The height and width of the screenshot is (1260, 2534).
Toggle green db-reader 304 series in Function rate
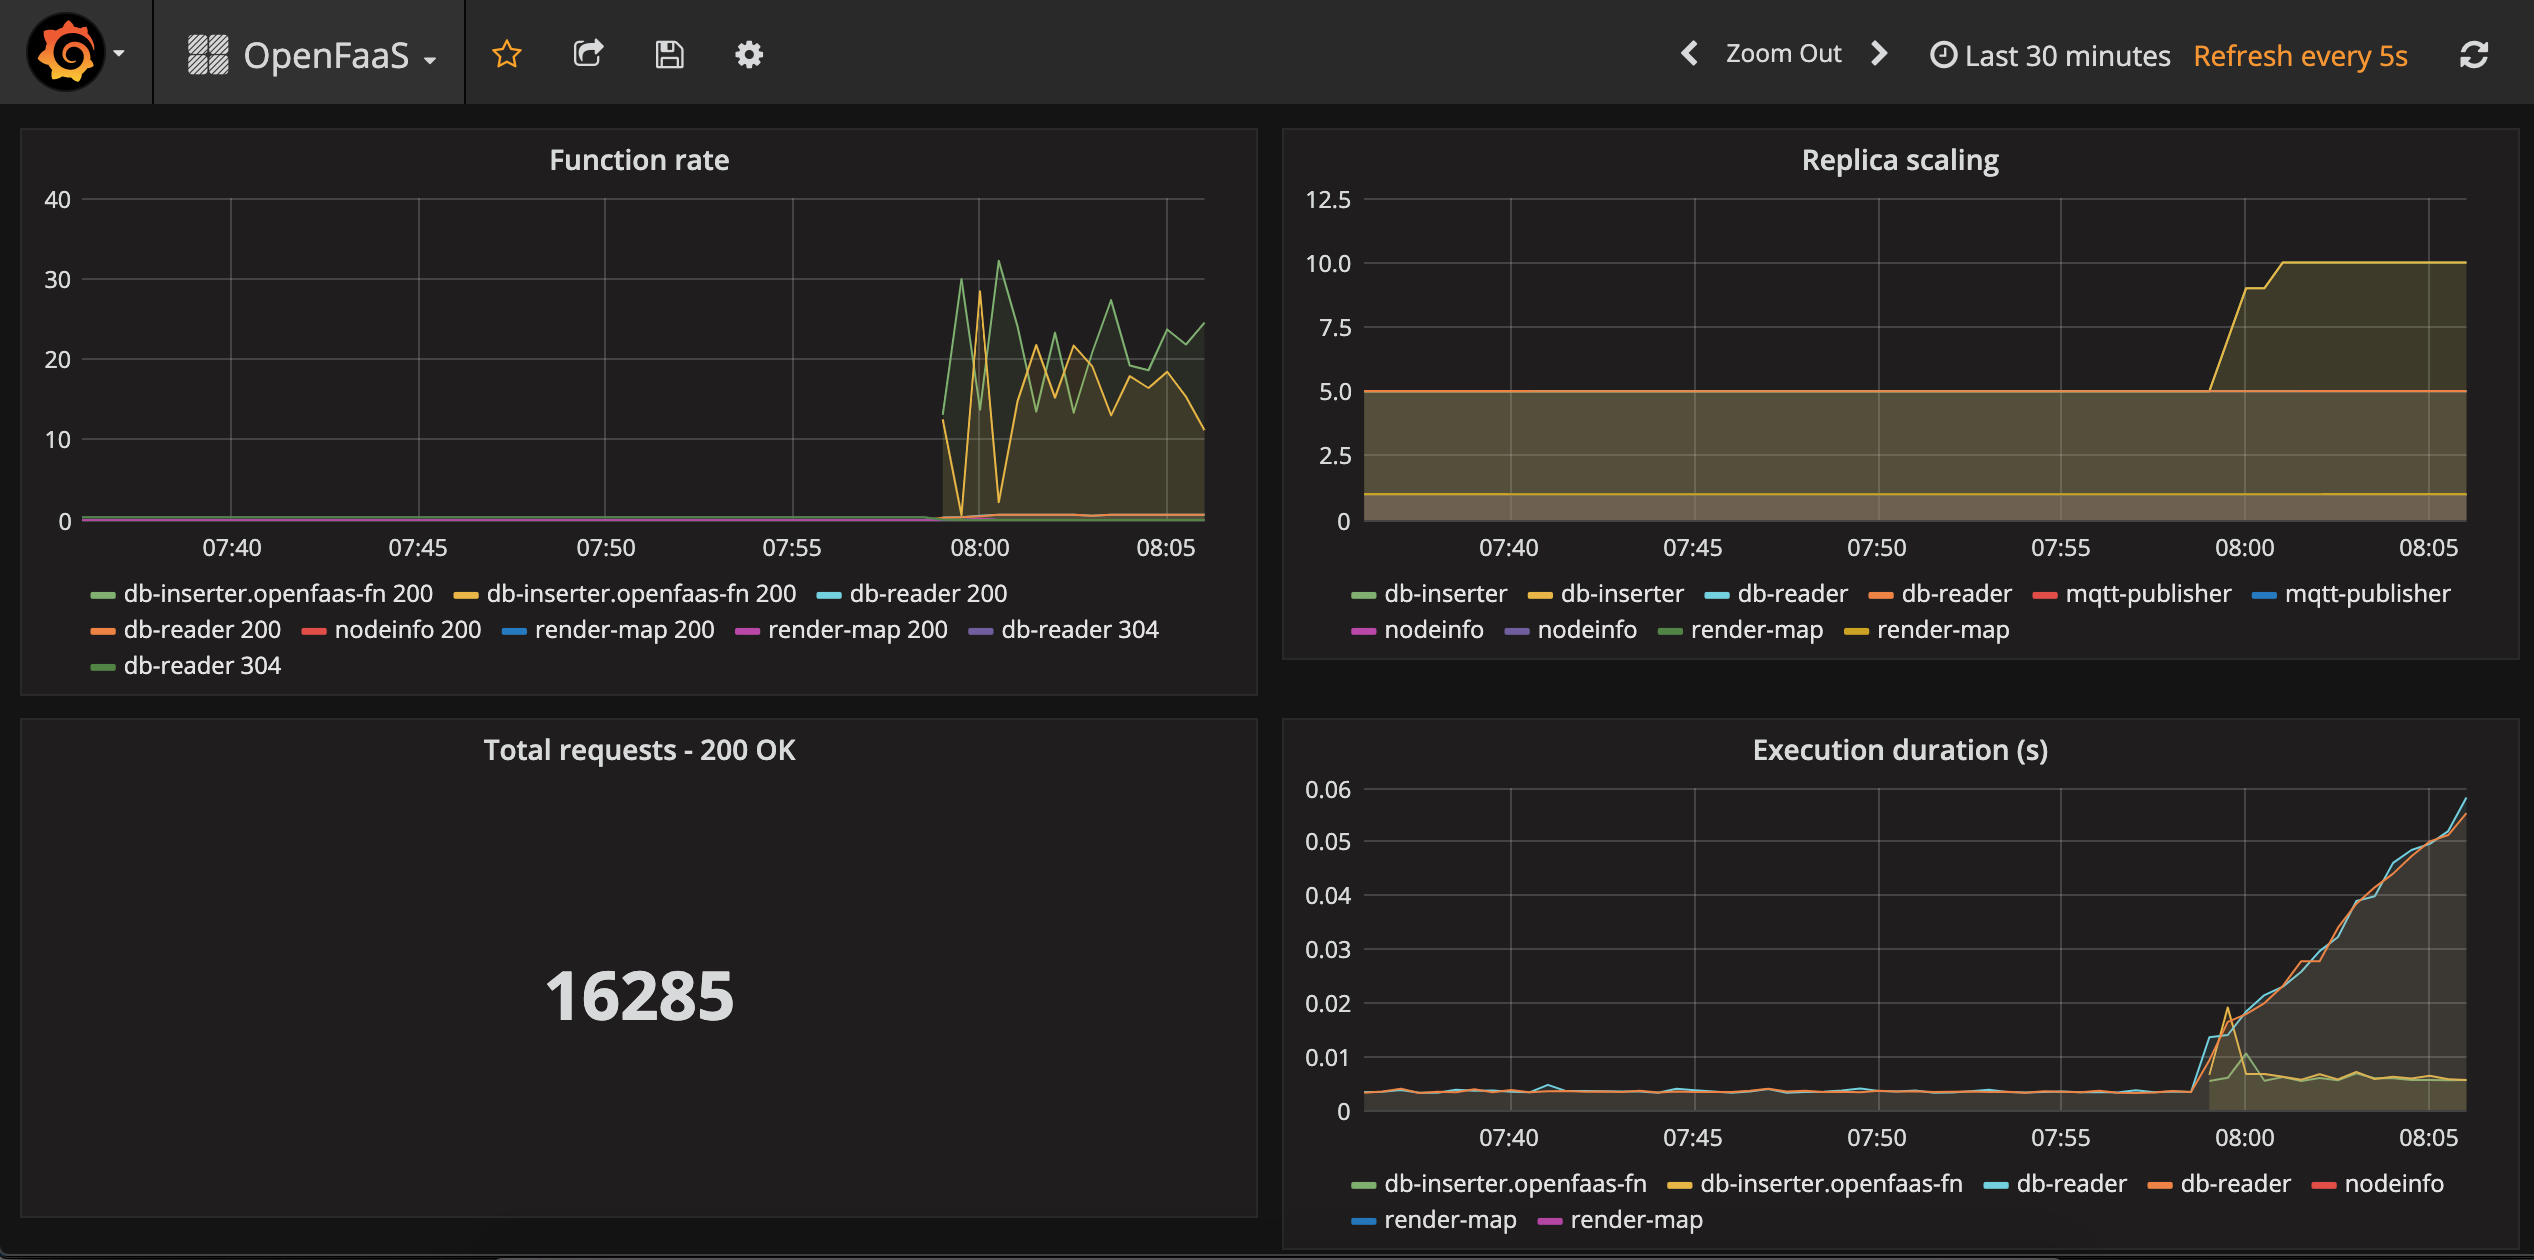point(202,666)
